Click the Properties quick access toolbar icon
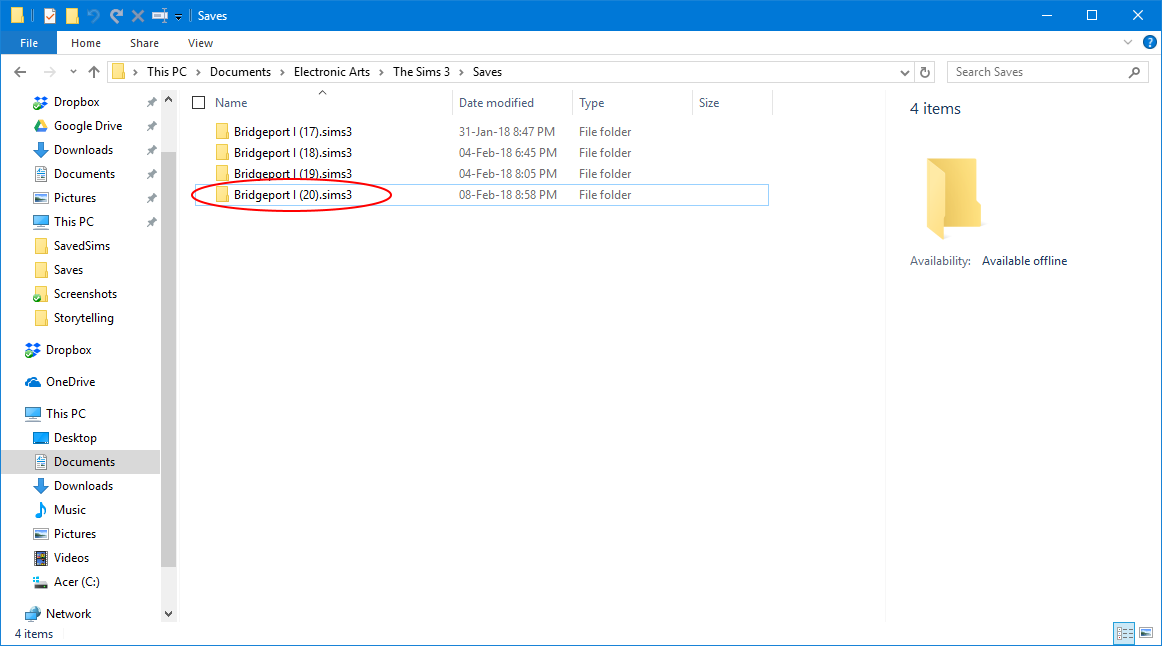 pyautogui.click(x=50, y=16)
